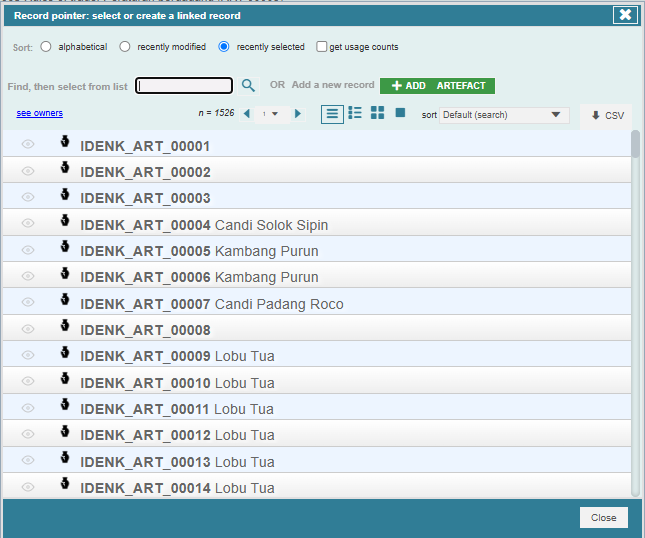Select record IDENK_ART_00009 Lobu Tua
Image resolution: width=645 pixels, height=538 pixels.
[x=317, y=354]
